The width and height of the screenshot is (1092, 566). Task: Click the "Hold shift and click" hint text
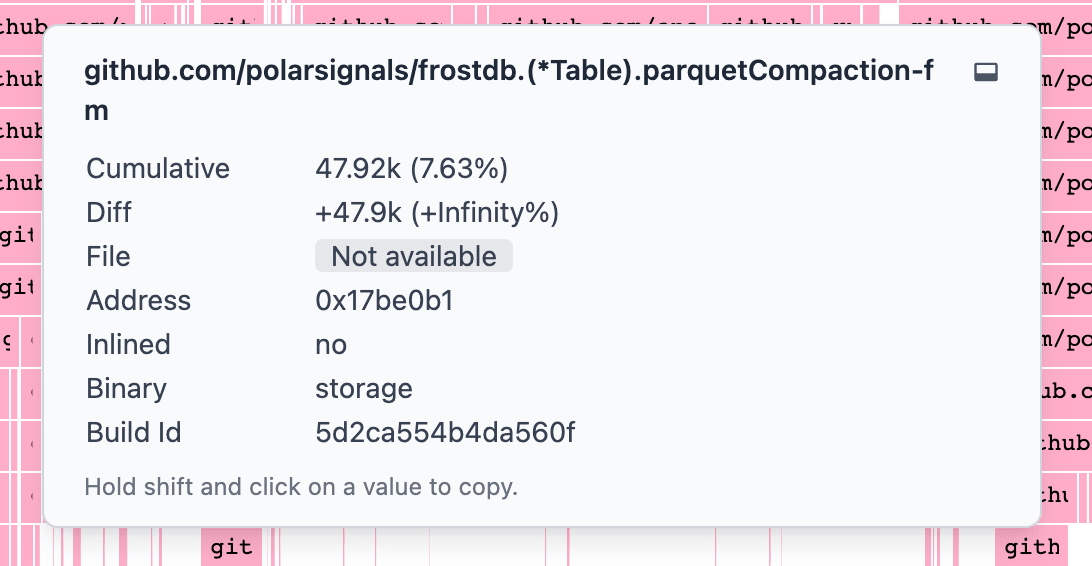tap(300, 487)
